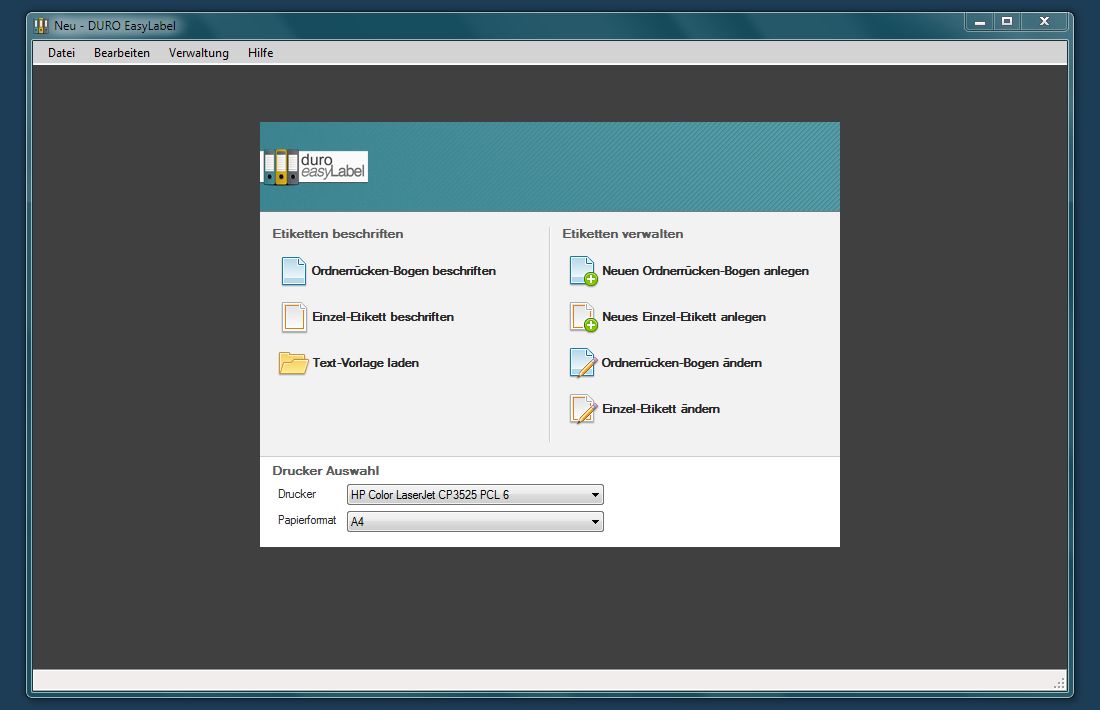Minimize the DURO EasyLabel window
This screenshot has width=1100, height=710.
pyautogui.click(x=979, y=22)
